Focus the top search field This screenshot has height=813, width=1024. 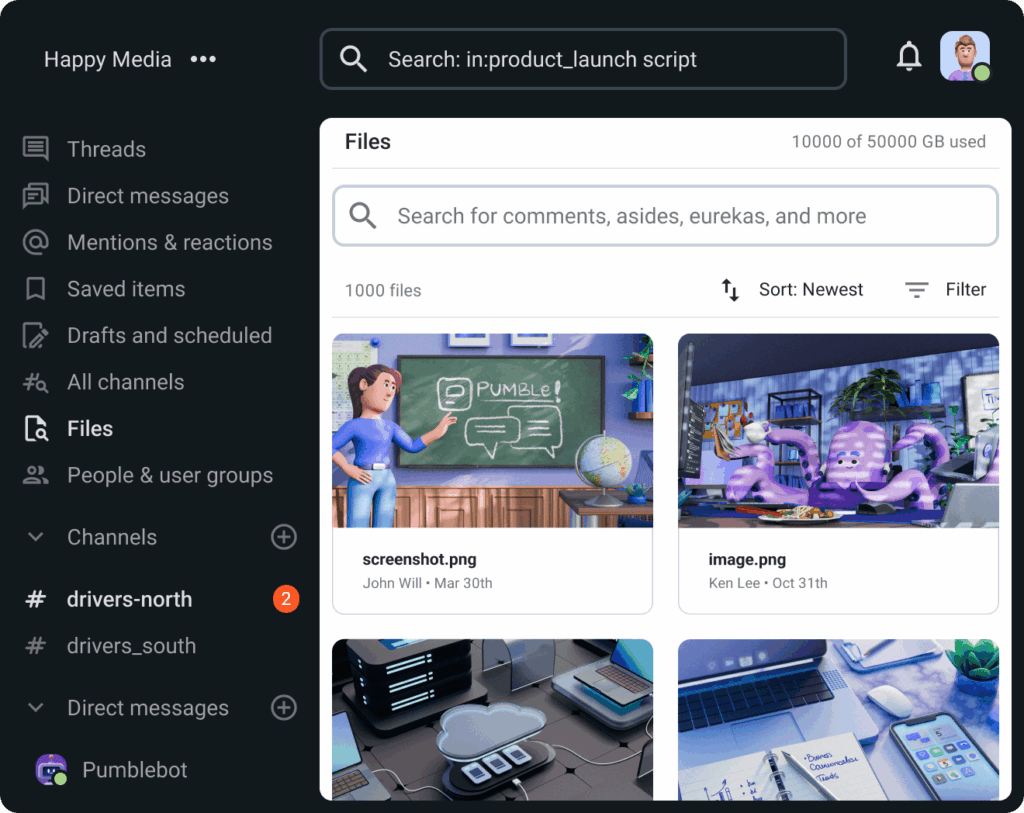click(x=583, y=59)
